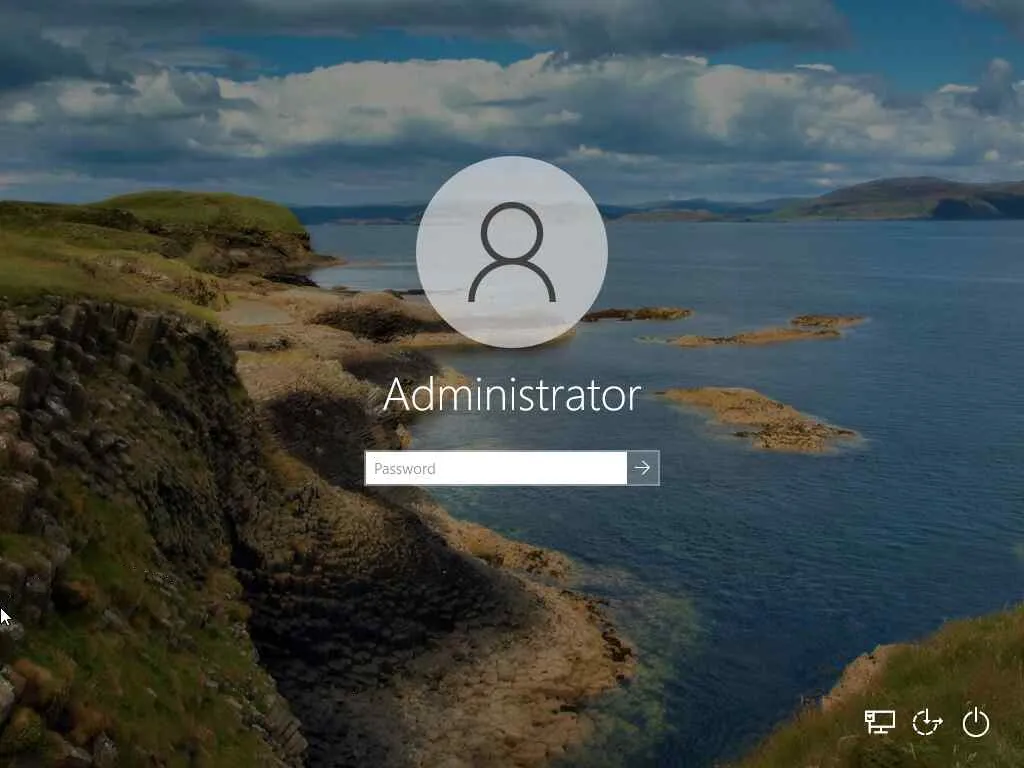This screenshot has height=768, width=1024.
Task: Open the Ease of Access icon
Action: [927, 722]
